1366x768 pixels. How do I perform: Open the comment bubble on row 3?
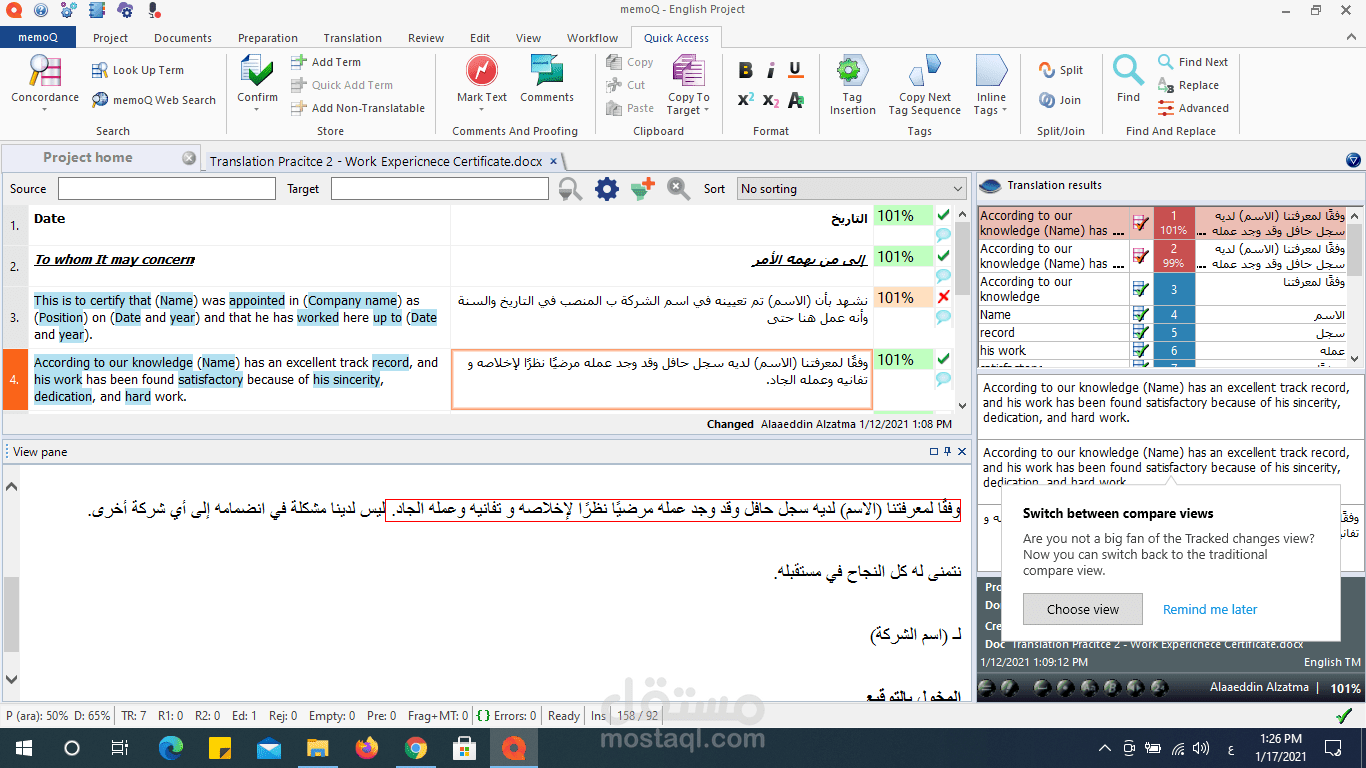click(943, 317)
